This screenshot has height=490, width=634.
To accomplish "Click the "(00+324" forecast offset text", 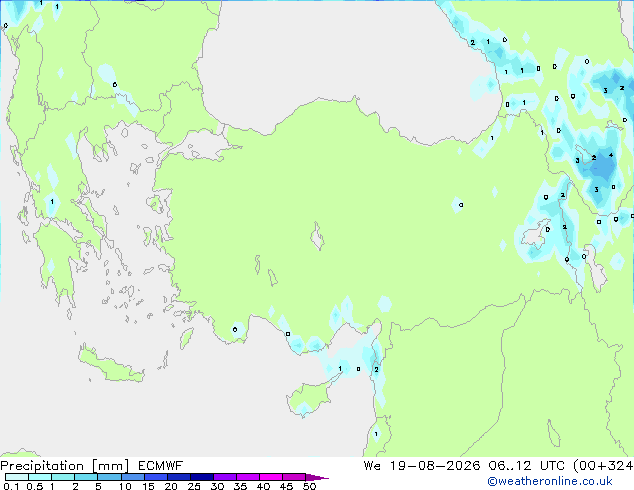I will pyautogui.click(x=603, y=466).
